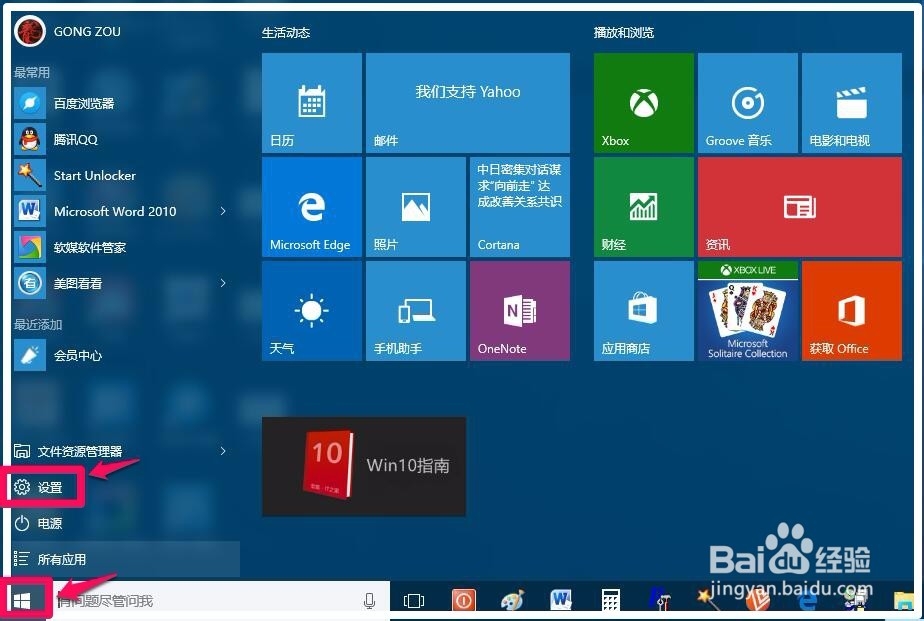Open Microsoft Edge from the tiles
Image resolution: width=924 pixels, height=621 pixels.
click(x=311, y=207)
